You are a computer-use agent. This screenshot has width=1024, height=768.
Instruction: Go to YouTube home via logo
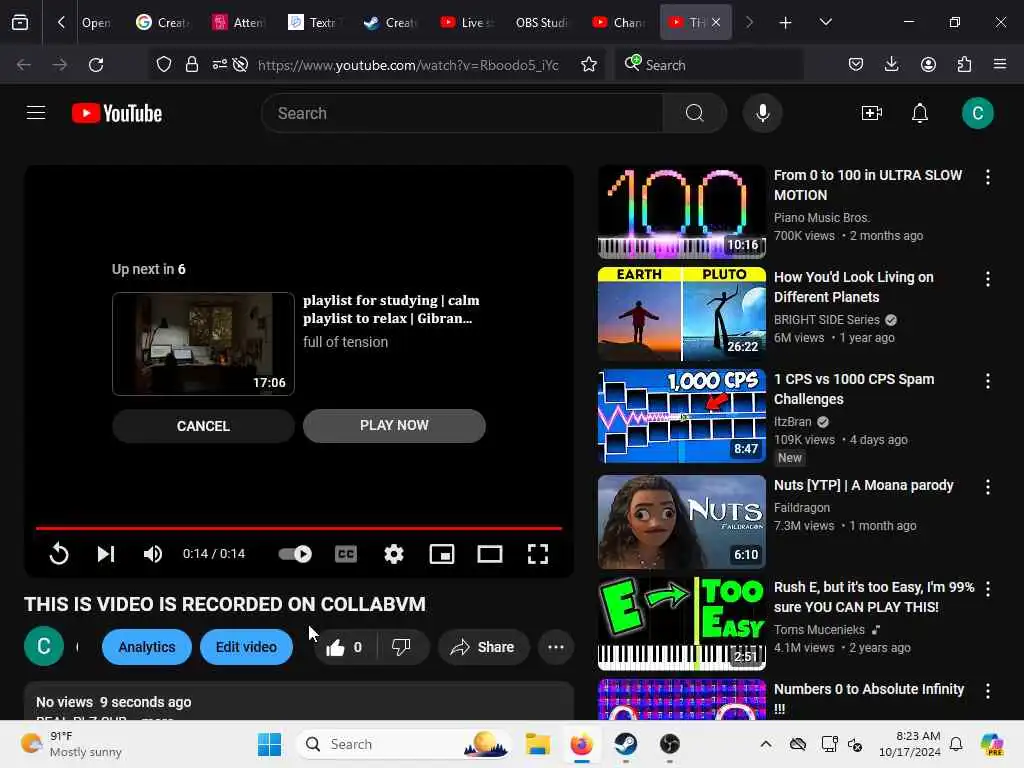point(117,113)
